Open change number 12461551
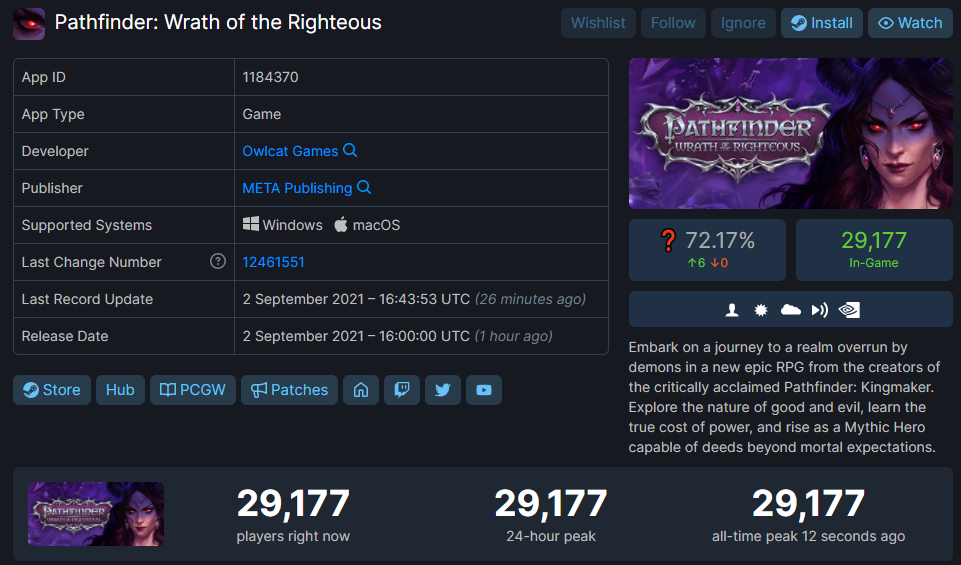This screenshot has width=961, height=565. [x=273, y=262]
